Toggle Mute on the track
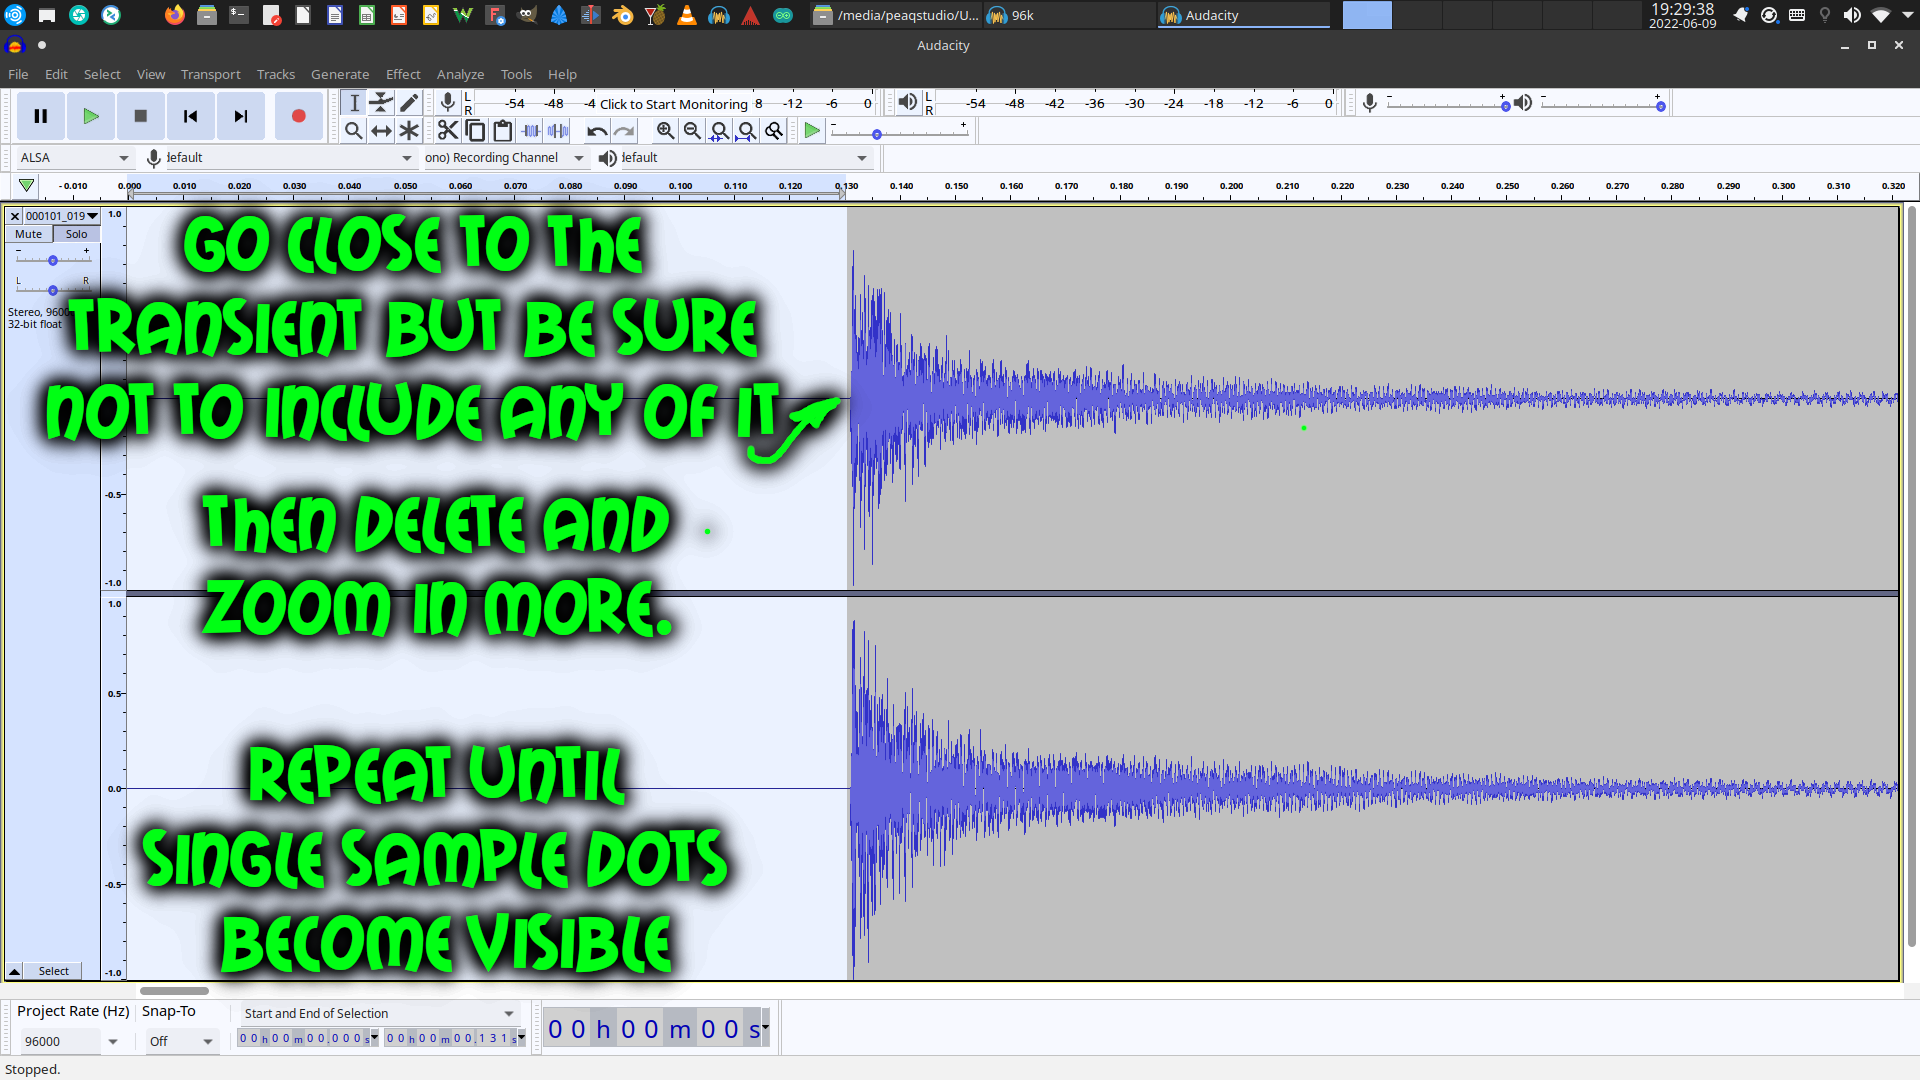Screen dimensions: 1920x1080 (28, 234)
